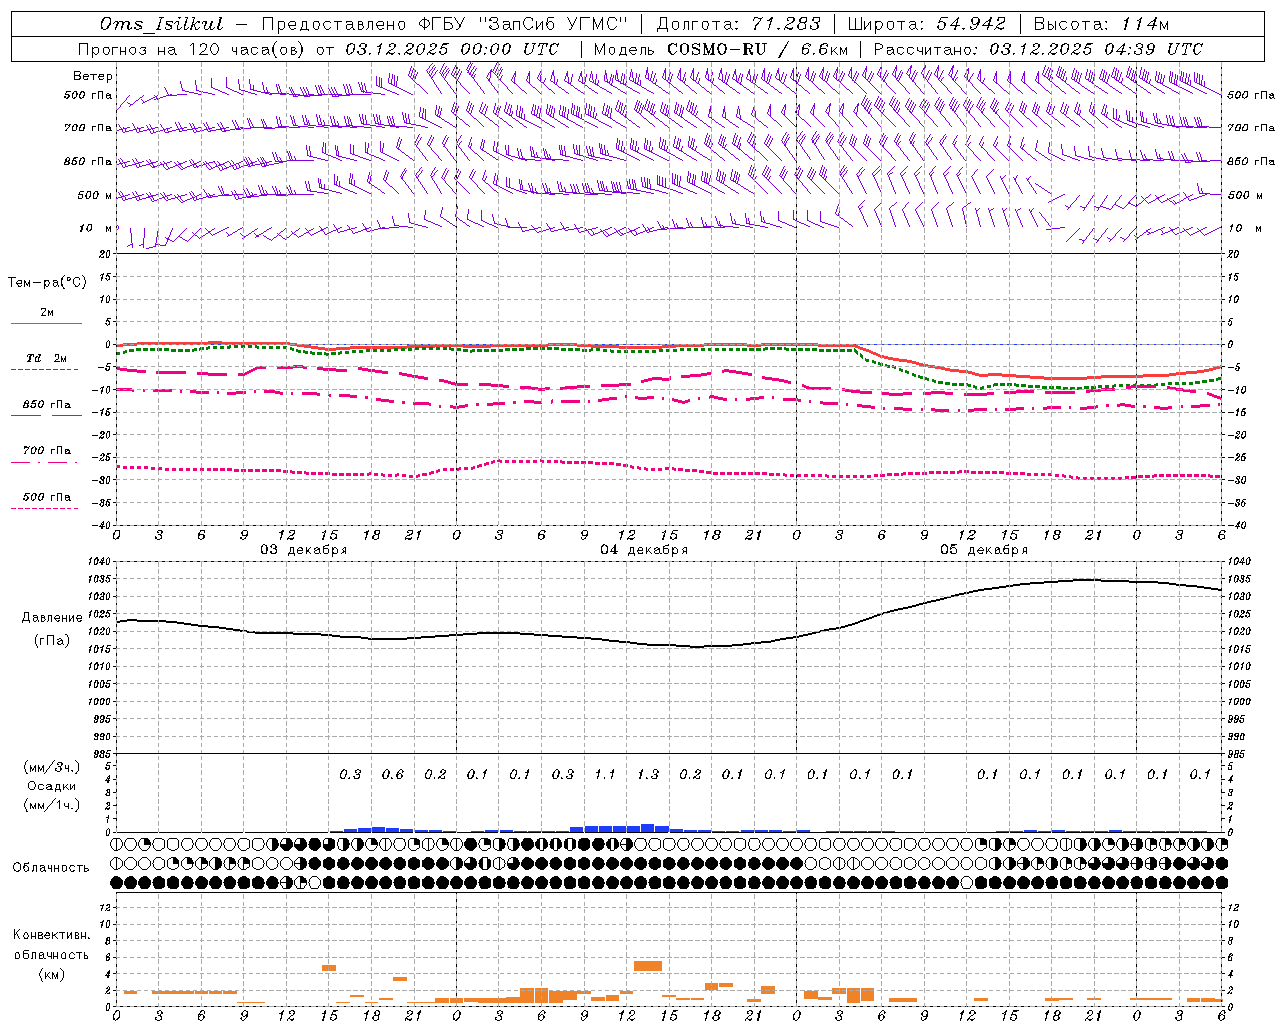Select the 'Долгота: 71.283' header field
The image size is (1280, 1024).
[738, 24]
